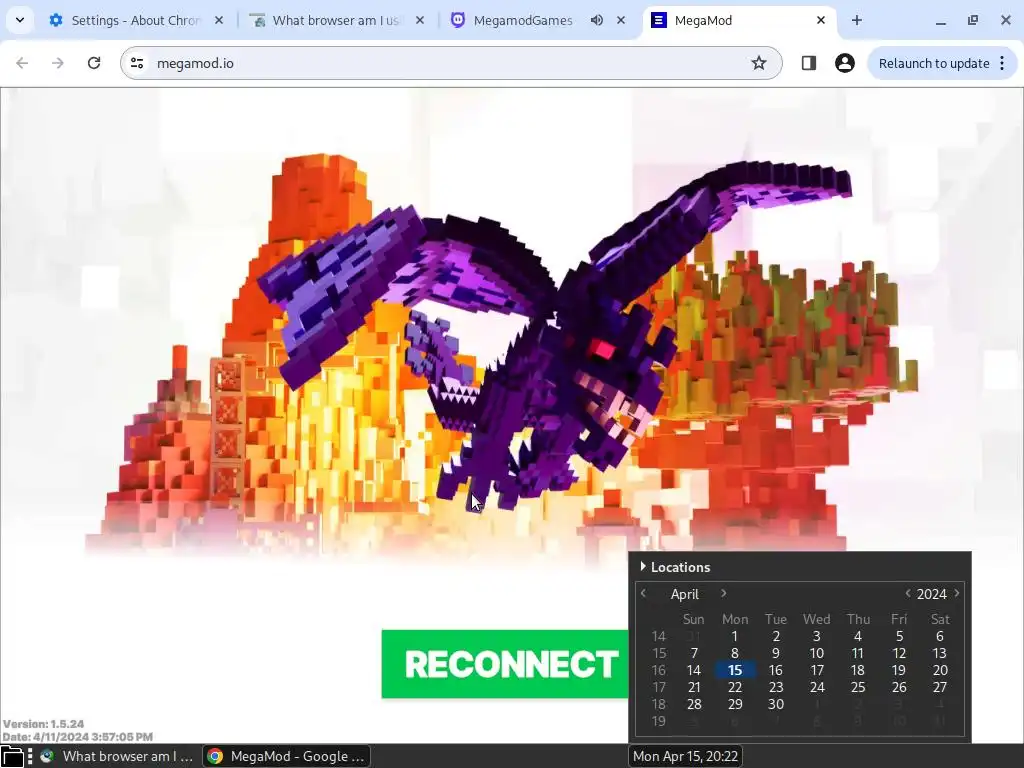Expand the Locations section in calendar
Image resolution: width=1024 pixels, height=768 pixels.
675,567
